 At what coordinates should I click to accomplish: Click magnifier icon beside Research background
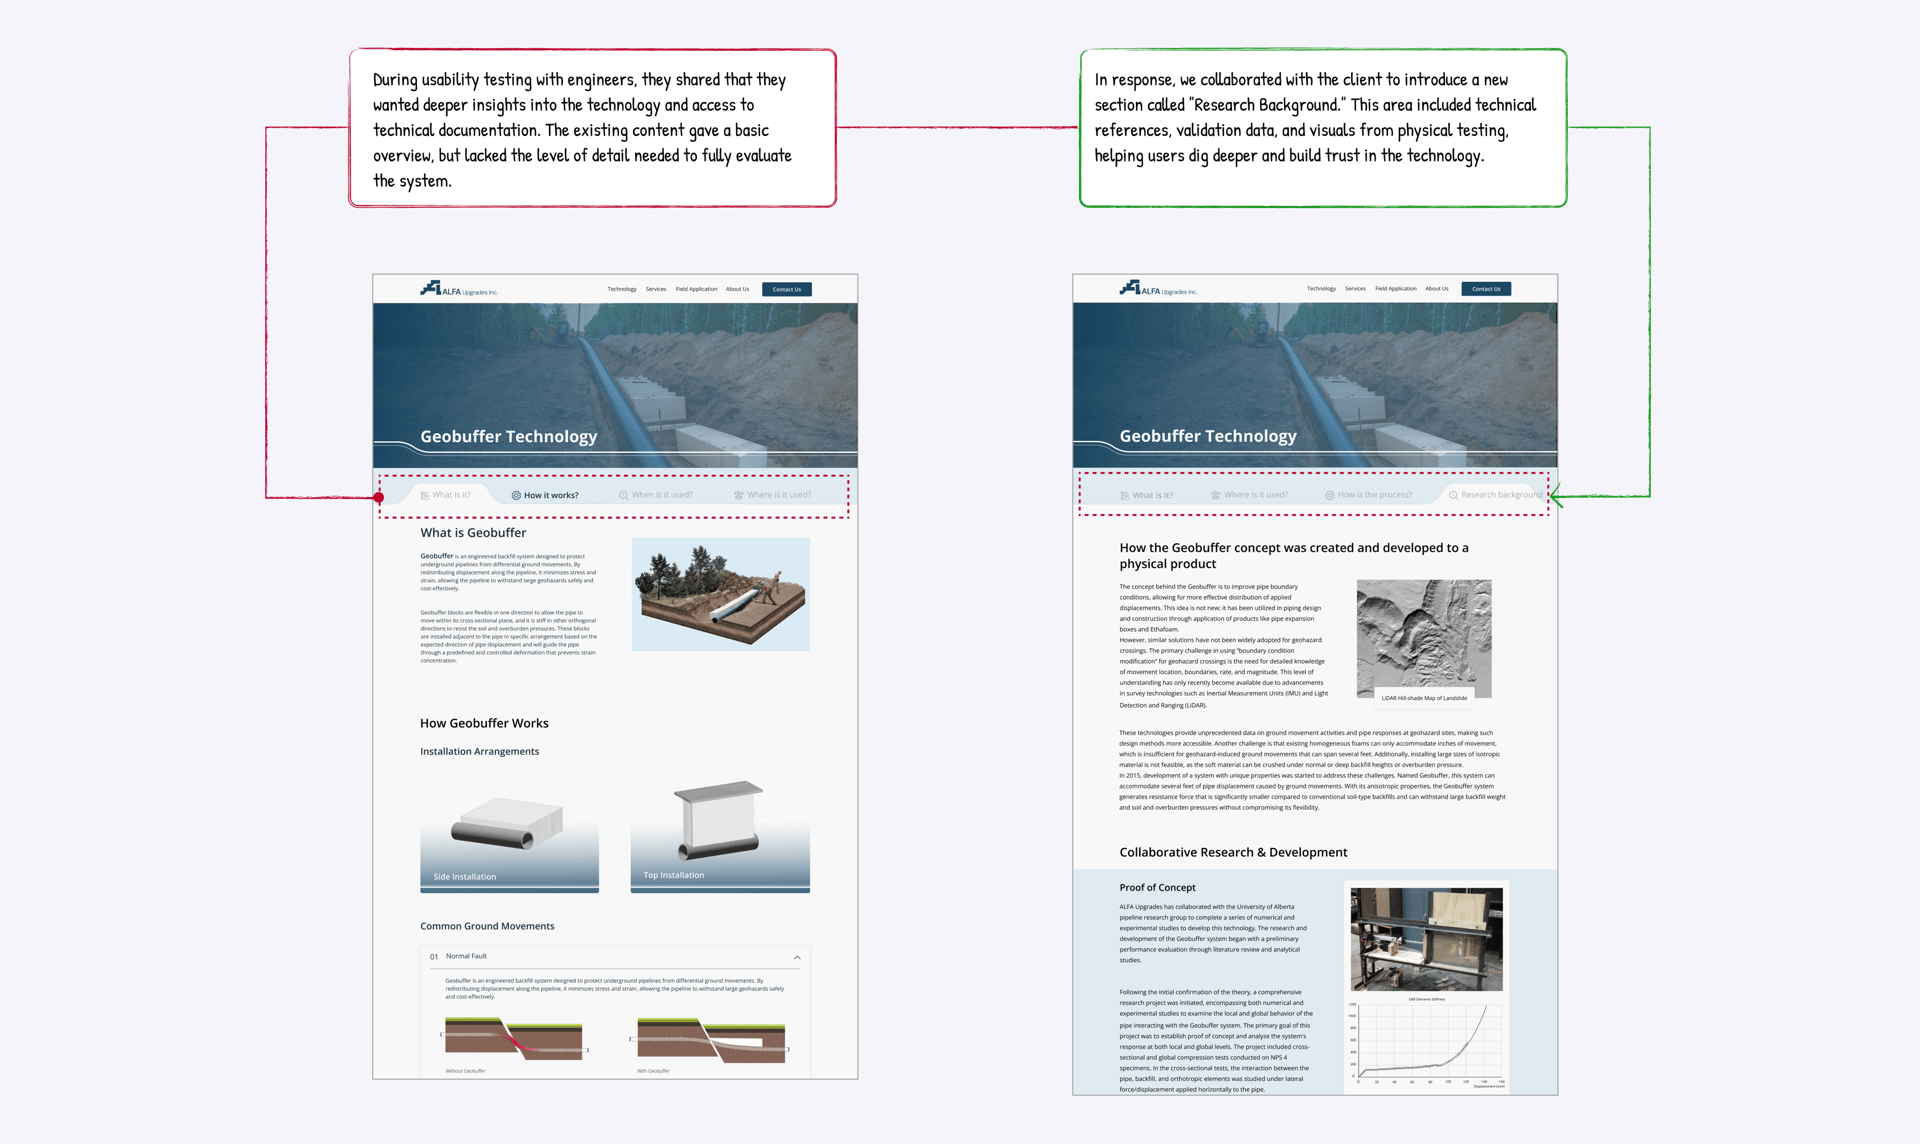(1453, 495)
